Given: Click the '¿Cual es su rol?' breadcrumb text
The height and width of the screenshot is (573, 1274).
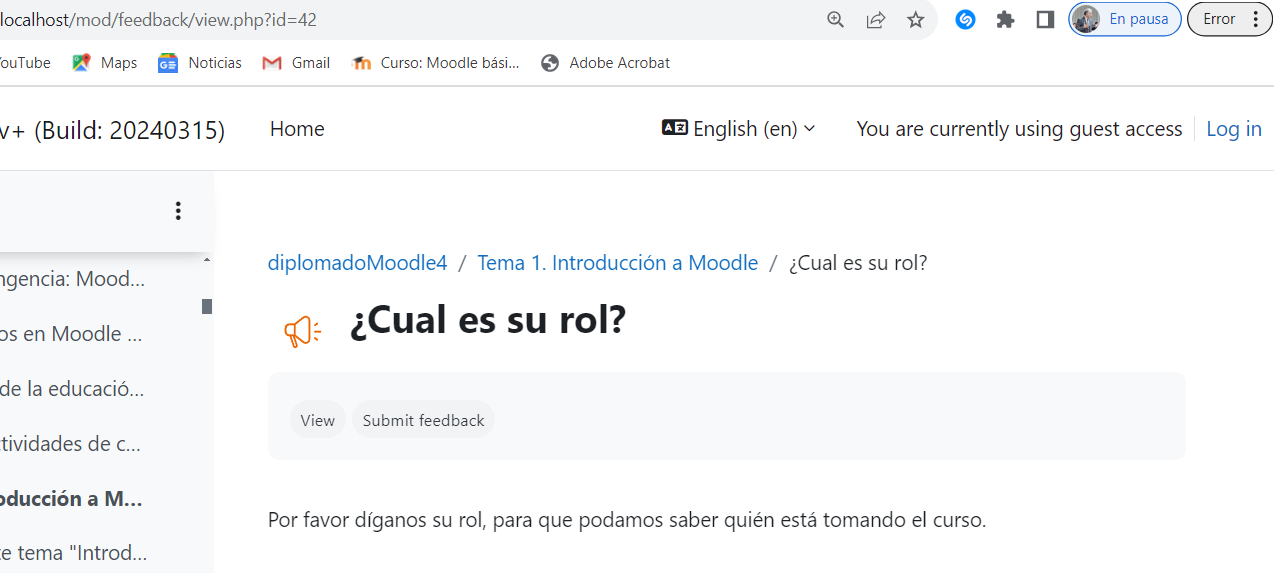Looking at the screenshot, I should [x=858, y=263].
